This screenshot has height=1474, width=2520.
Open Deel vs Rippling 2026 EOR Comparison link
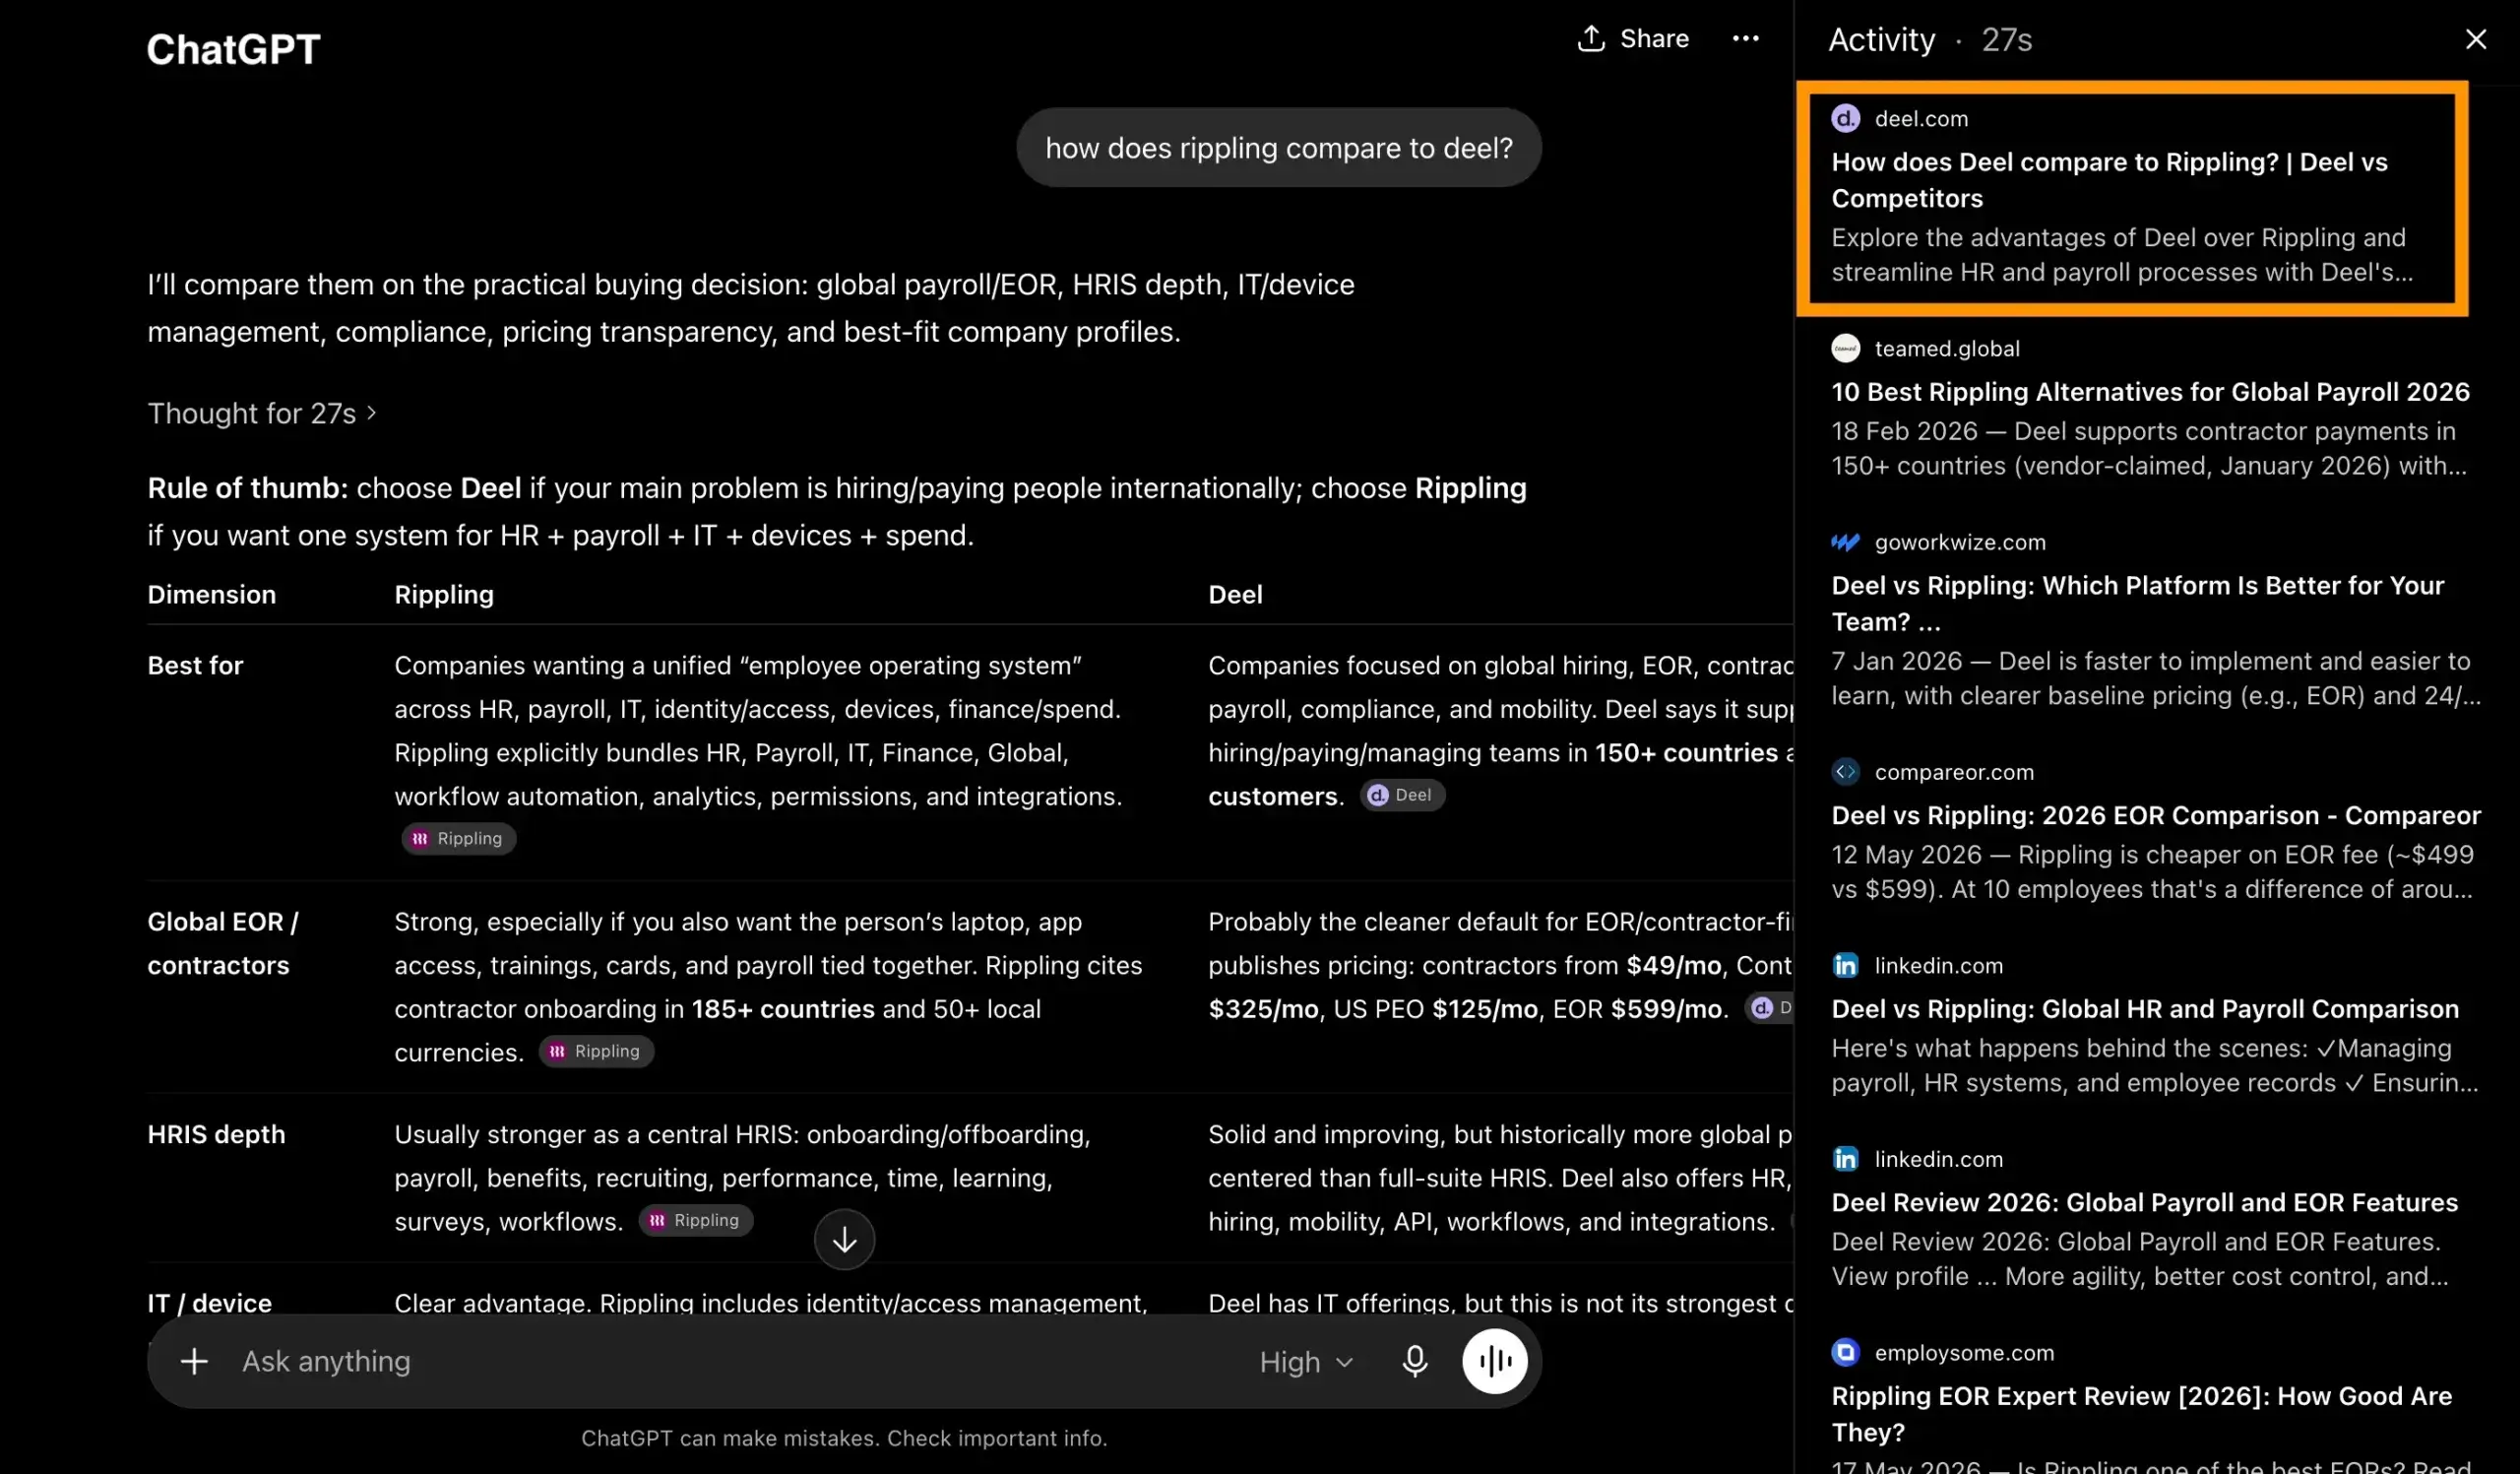click(2155, 815)
